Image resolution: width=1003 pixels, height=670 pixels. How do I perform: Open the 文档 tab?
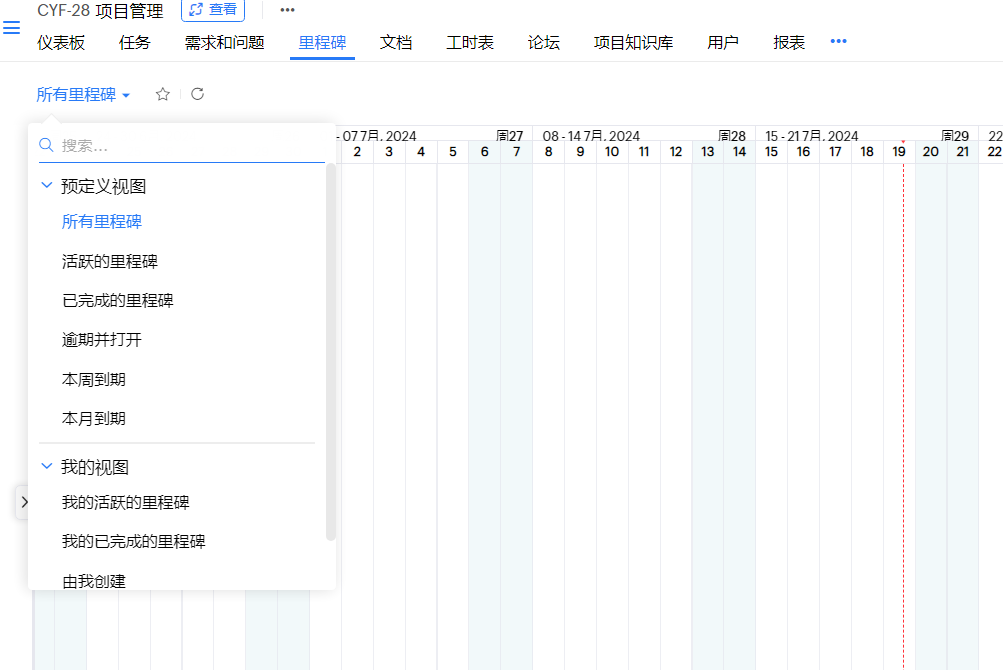[396, 42]
